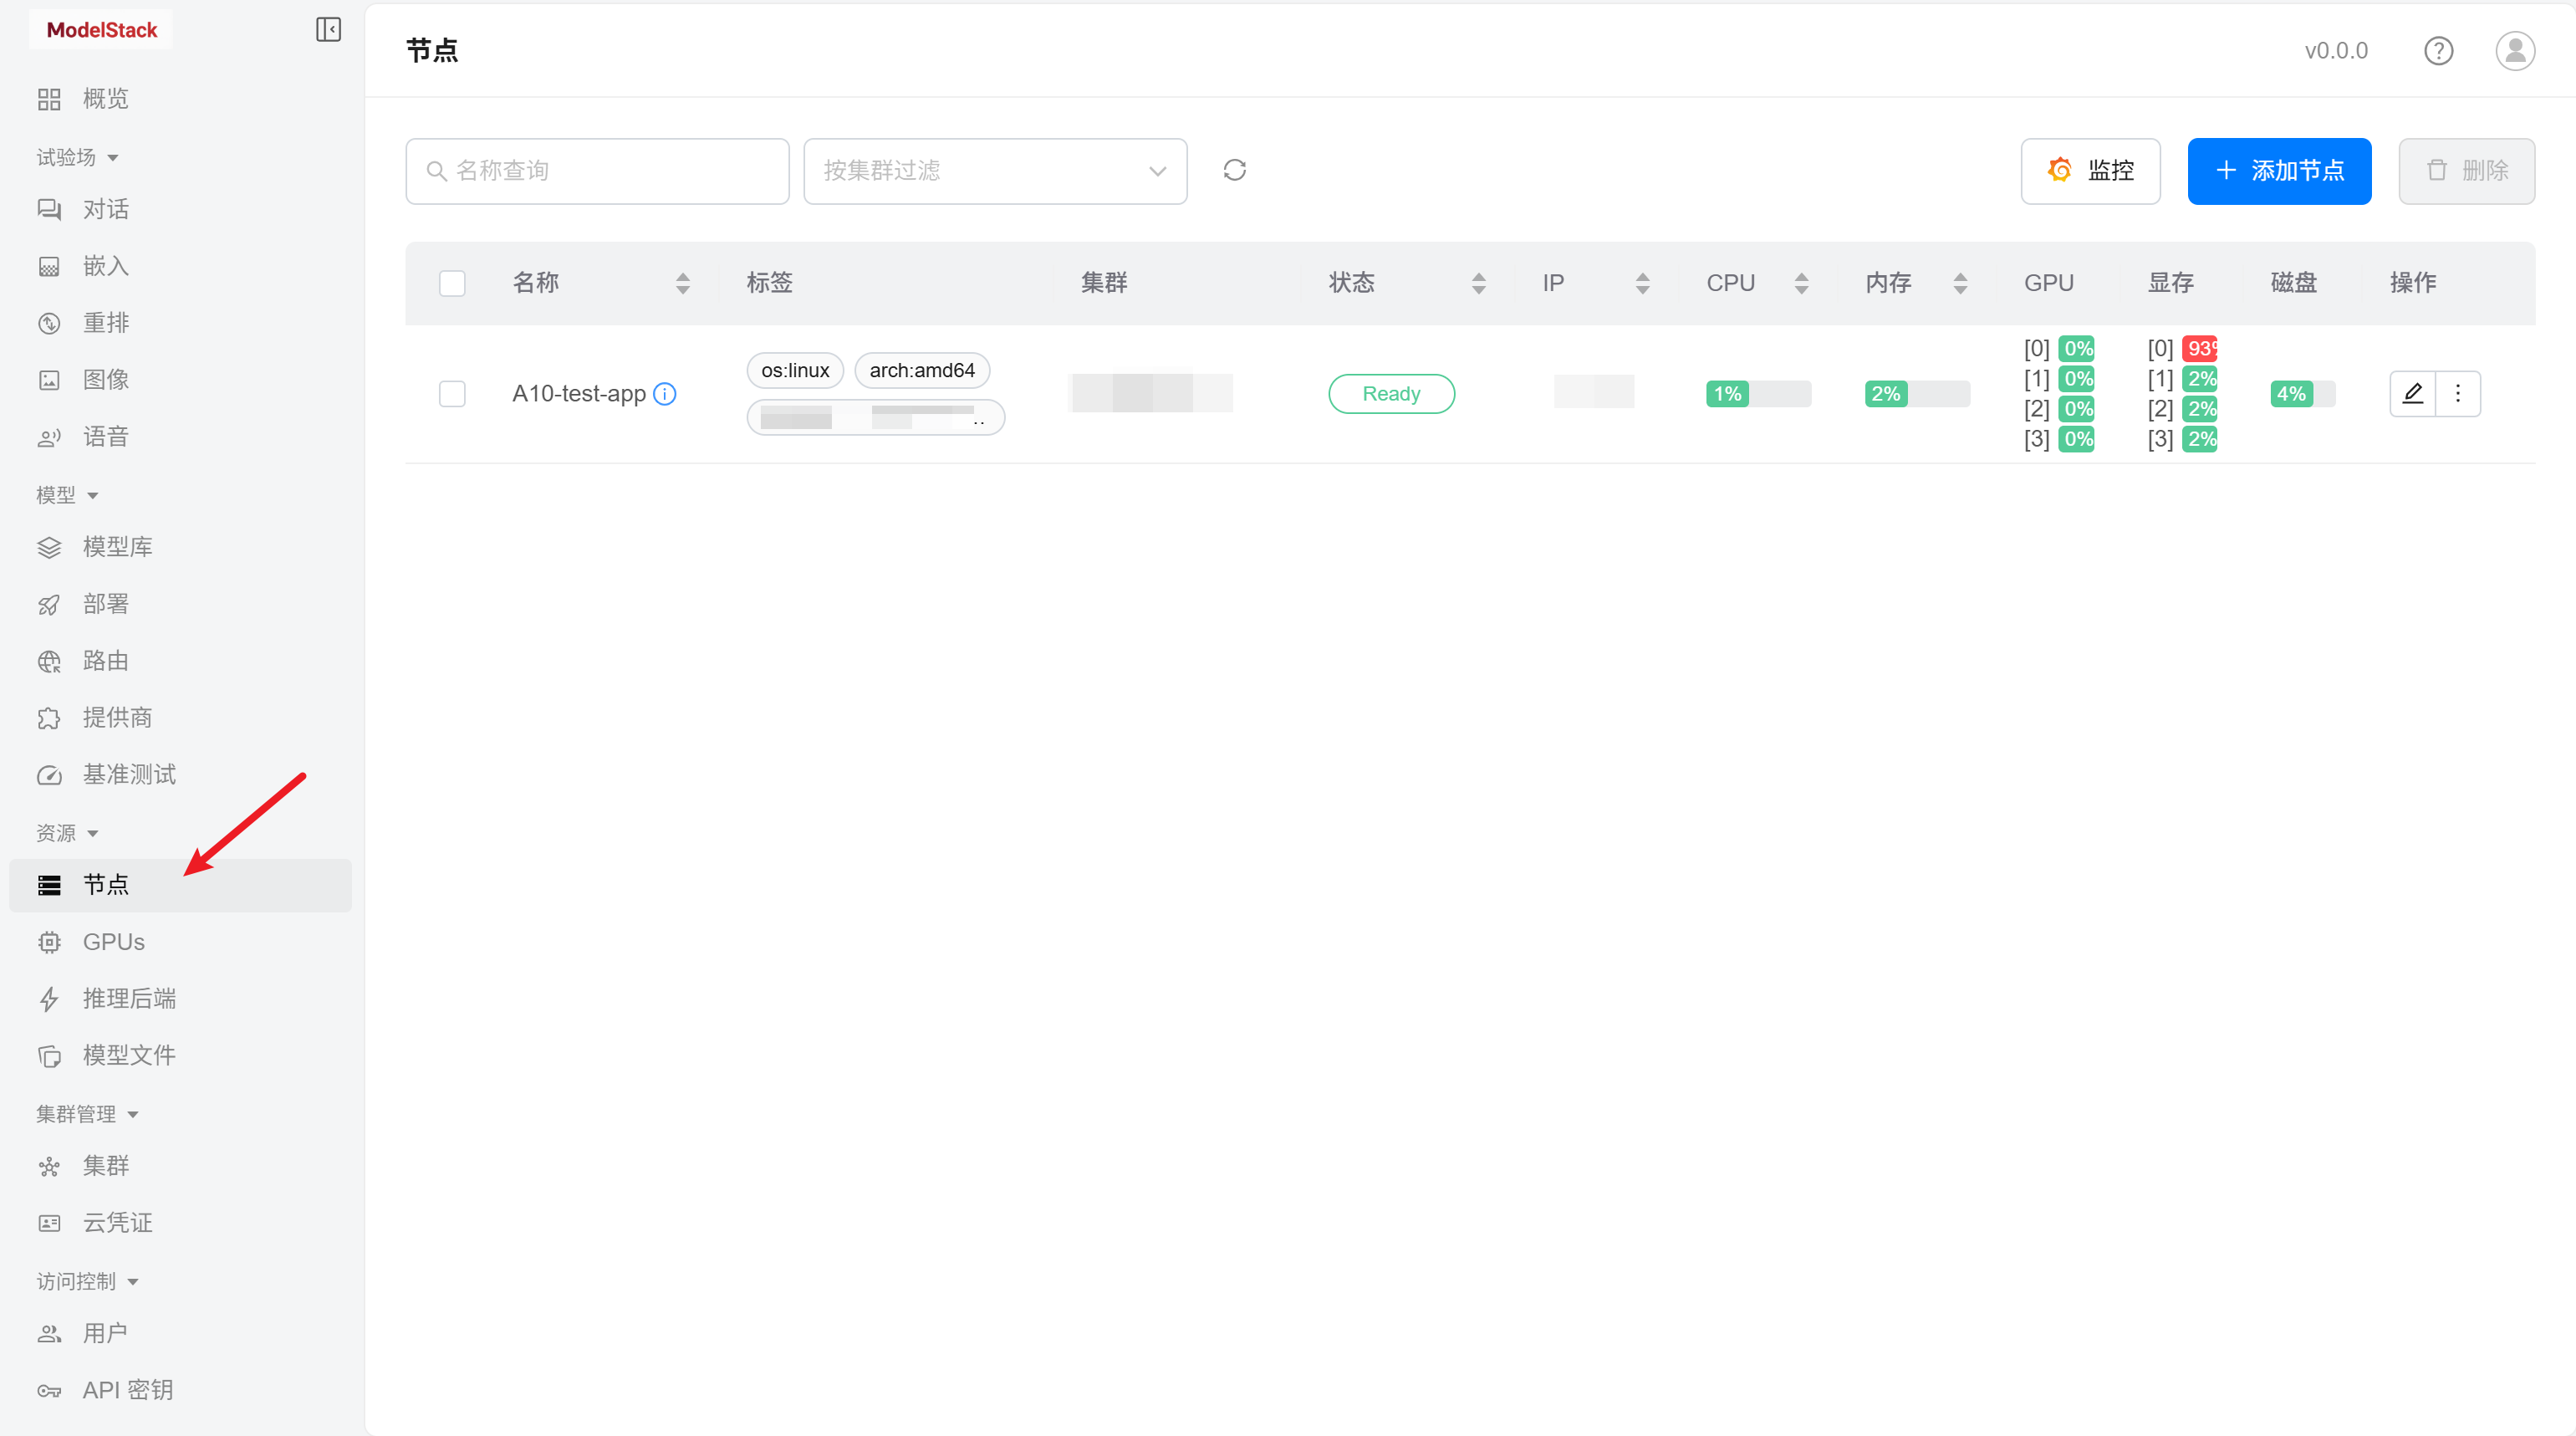Sort by CPU column arrows
The width and height of the screenshot is (2576, 1436).
1801,283
